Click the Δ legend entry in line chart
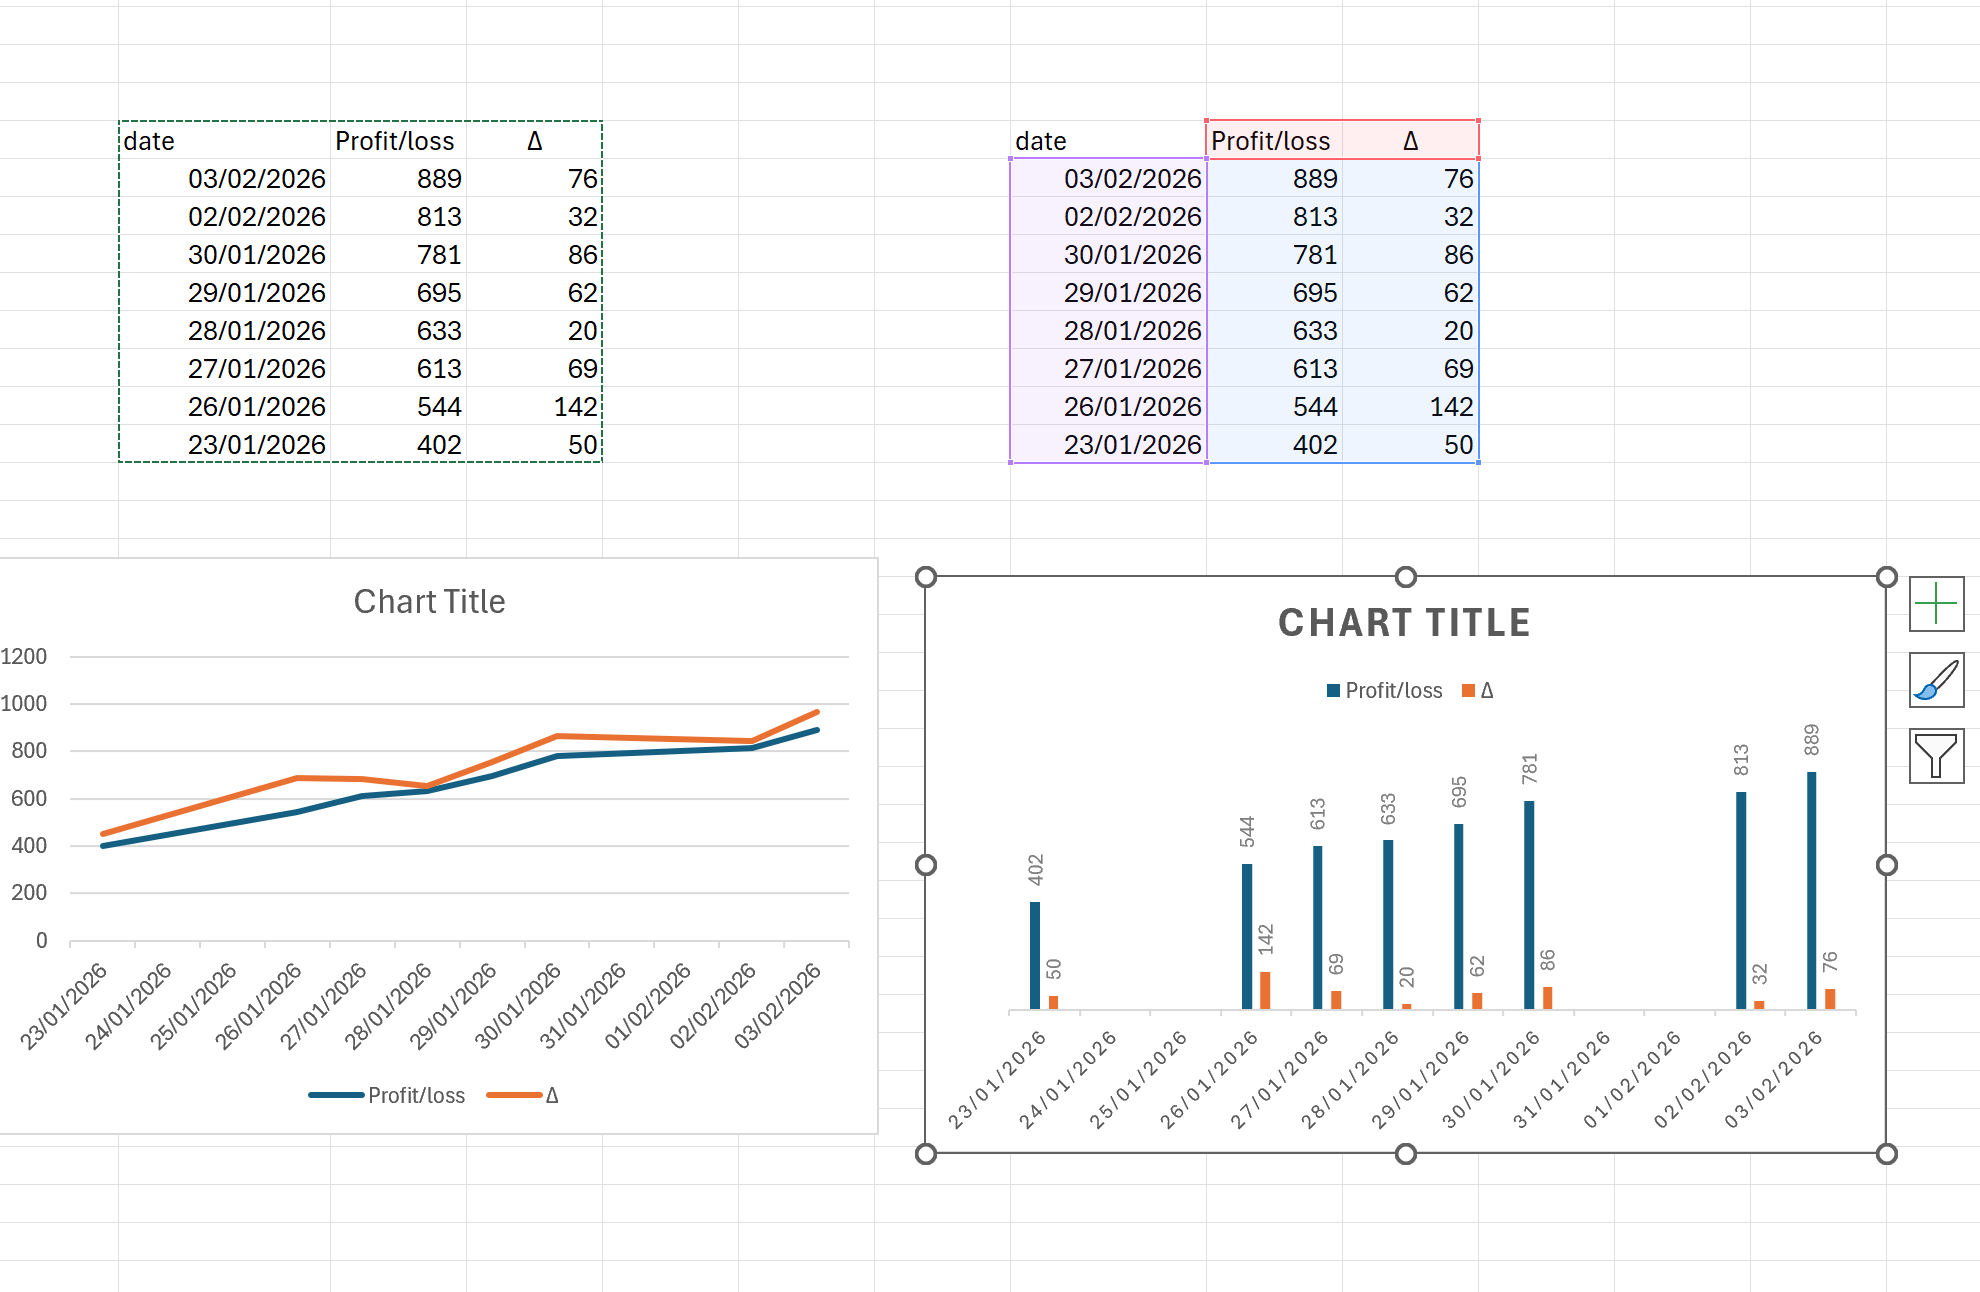The image size is (1980, 1292). coord(522,1096)
